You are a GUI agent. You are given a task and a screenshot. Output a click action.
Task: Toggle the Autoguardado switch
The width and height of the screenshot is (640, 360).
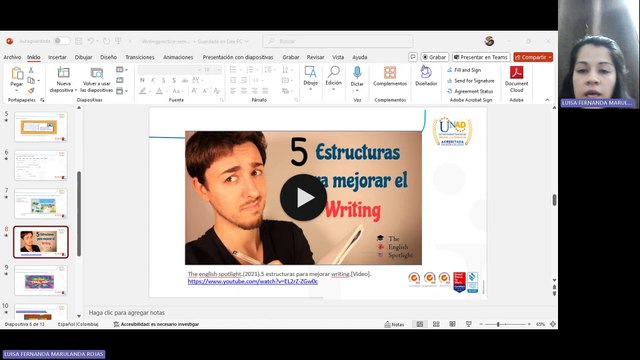coord(62,41)
